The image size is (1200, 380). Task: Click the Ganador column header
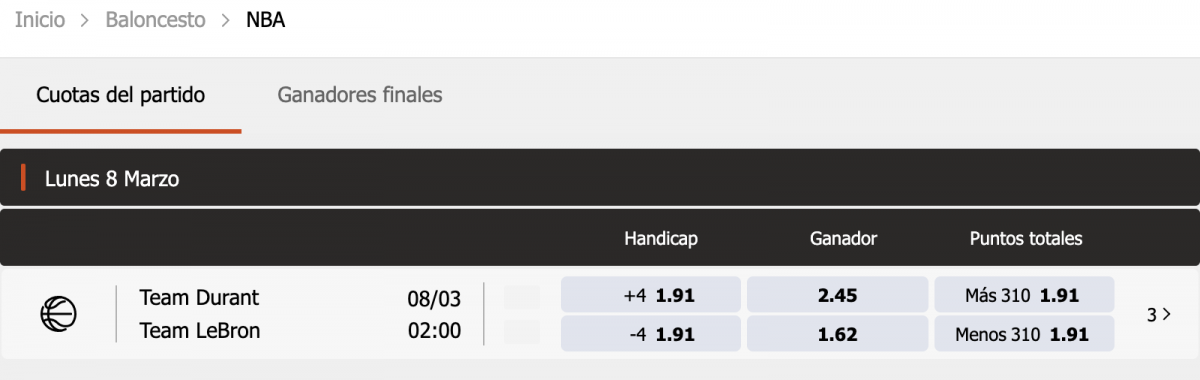click(x=843, y=239)
